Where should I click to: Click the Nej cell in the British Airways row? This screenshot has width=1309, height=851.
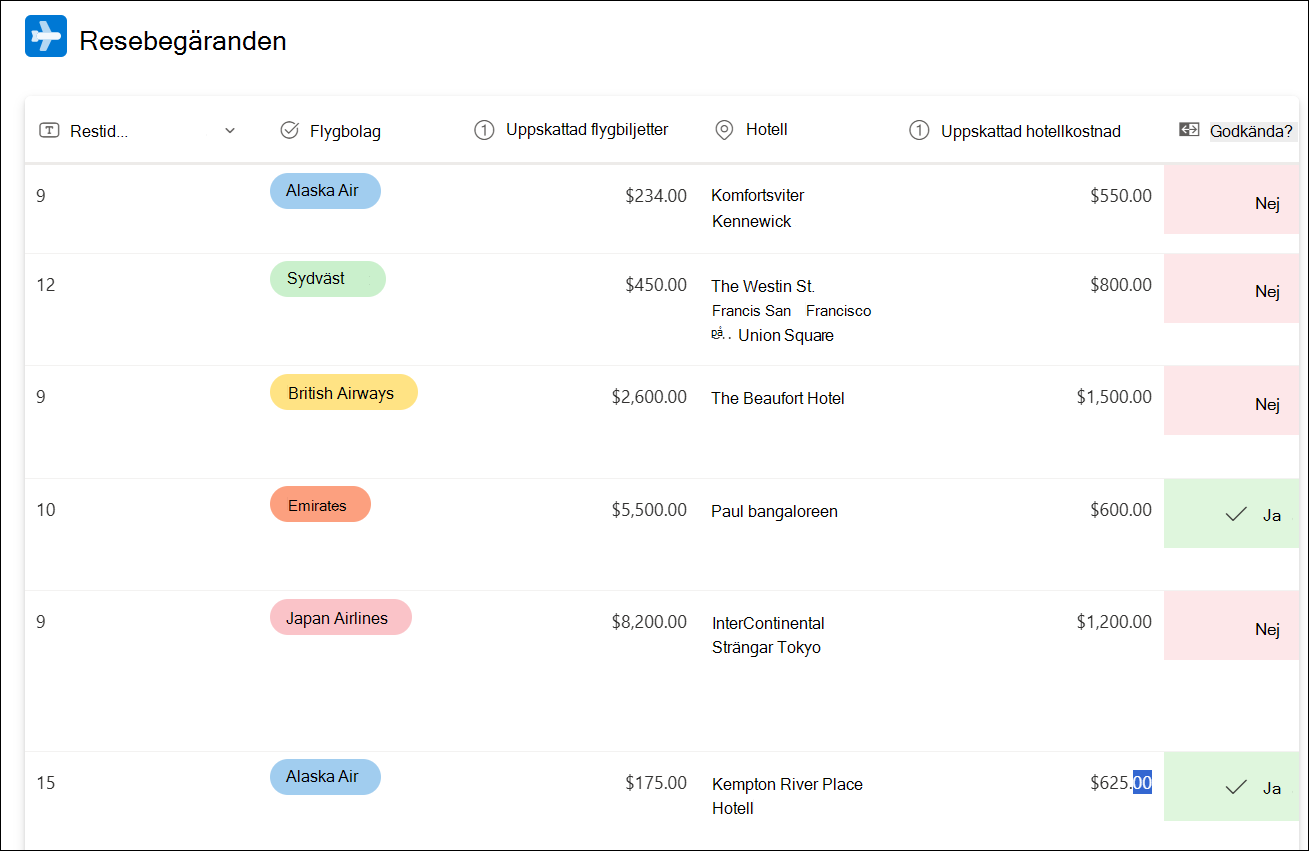pyautogui.click(x=1232, y=401)
